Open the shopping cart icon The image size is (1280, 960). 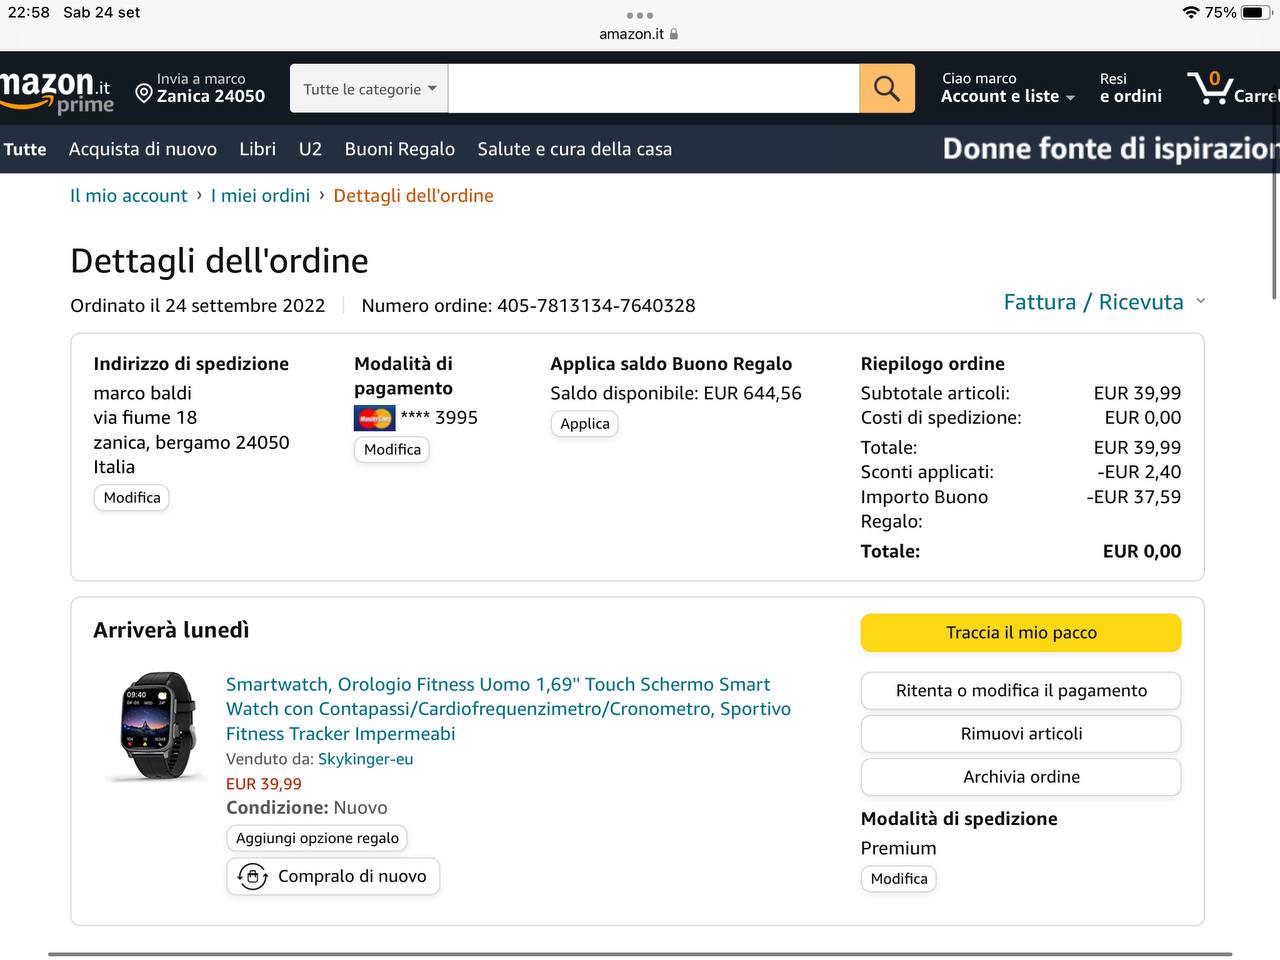(x=1210, y=89)
